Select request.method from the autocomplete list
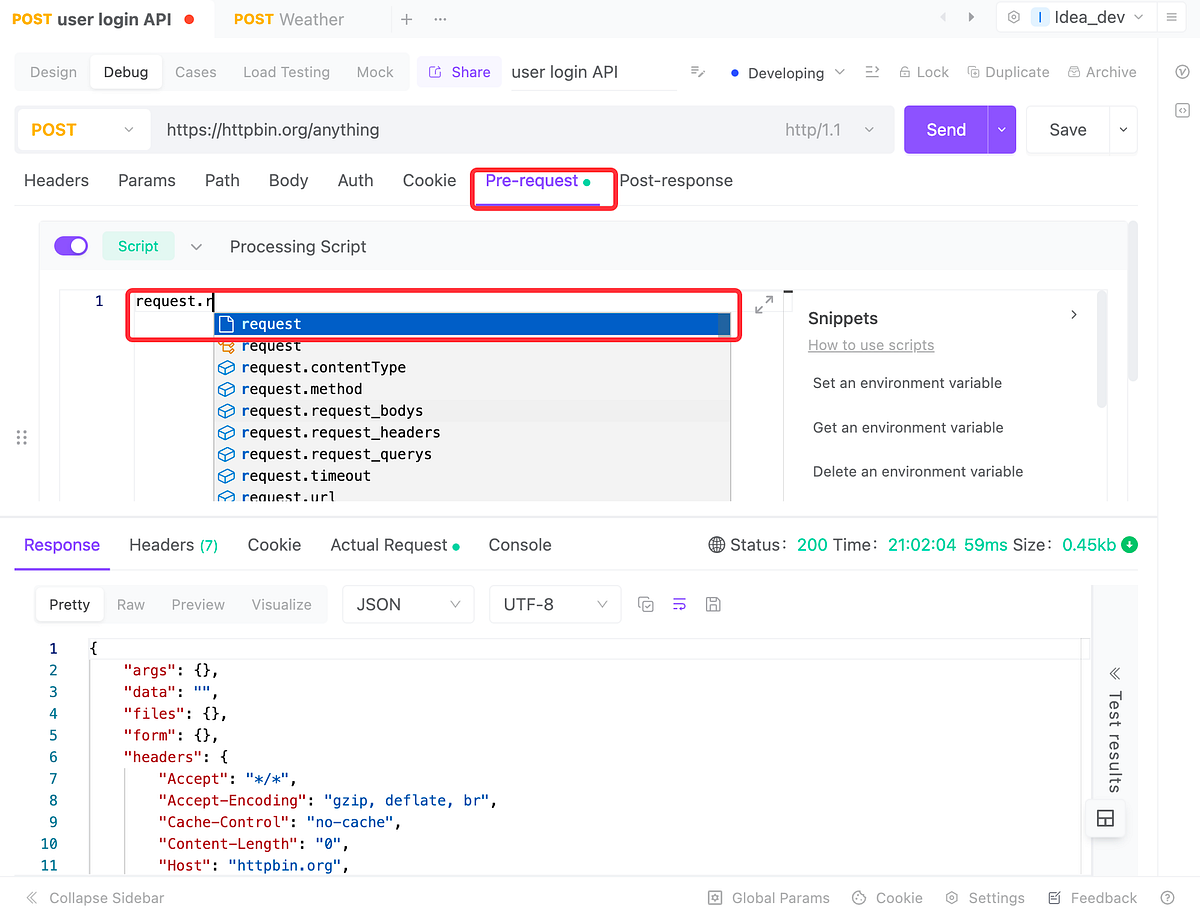Image resolution: width=1200 pixels, height=917 pixels. tap(300, 388)
